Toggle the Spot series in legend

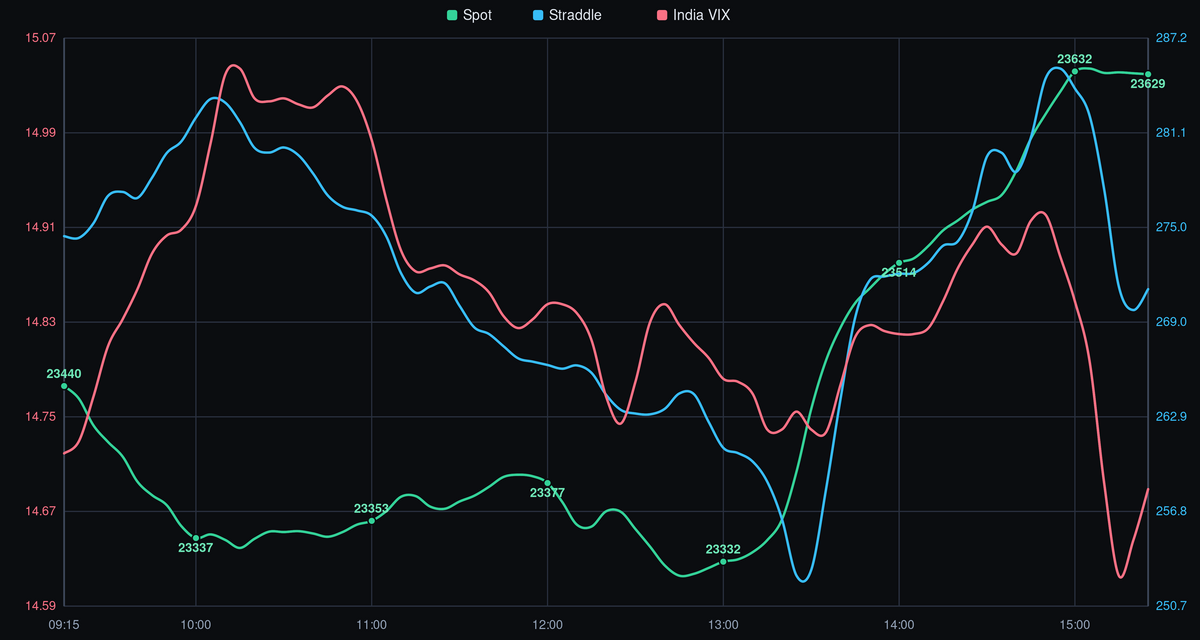pos(469,15)
